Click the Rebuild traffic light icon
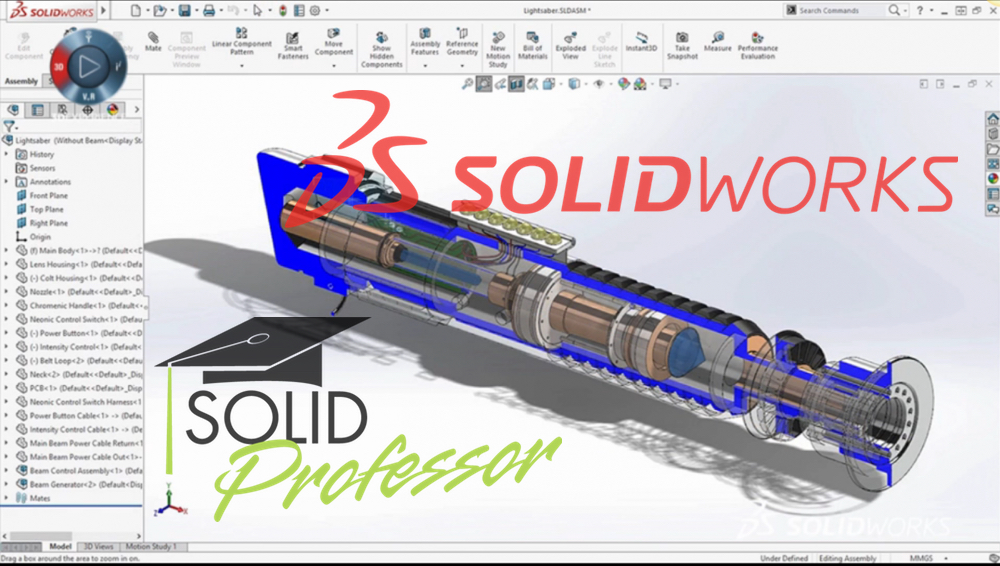This screenshot has width=1000, height=566. tap(283, 10)
